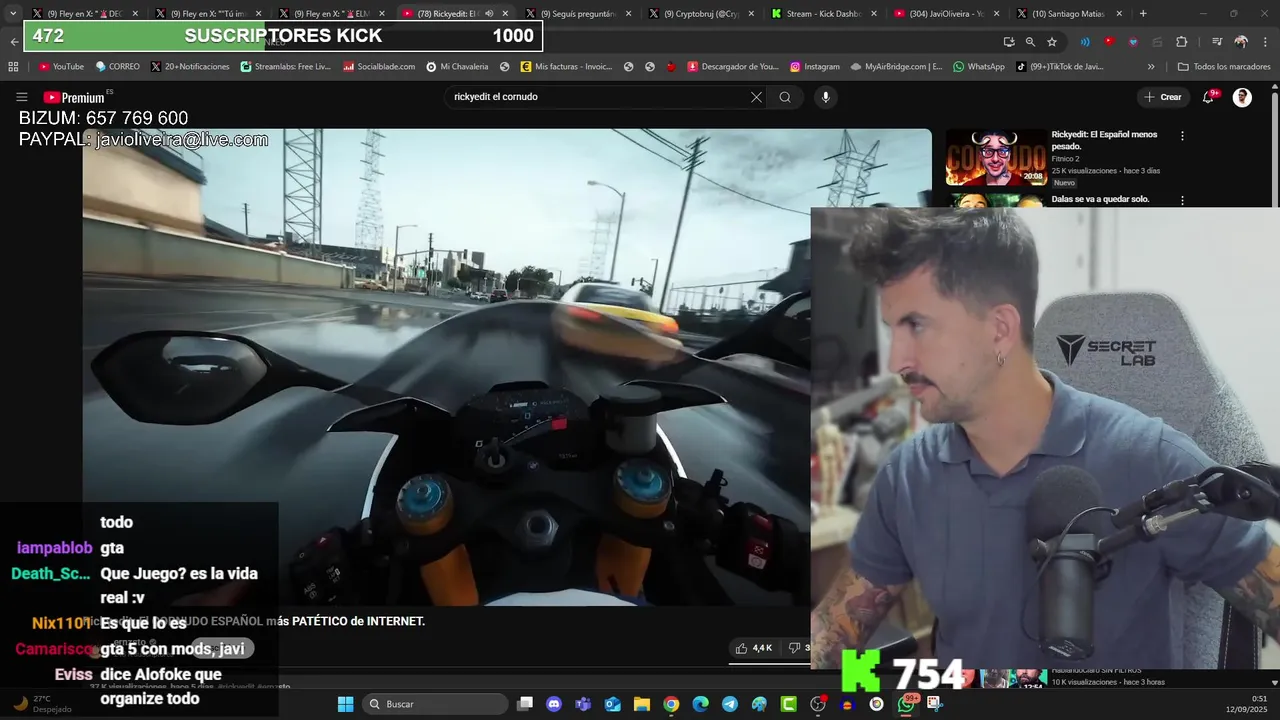Image resolution: width=1280 pixels, height=720 pixels.
Task: Open the YouTube bookmark
Action: click(x=60, y=67)
